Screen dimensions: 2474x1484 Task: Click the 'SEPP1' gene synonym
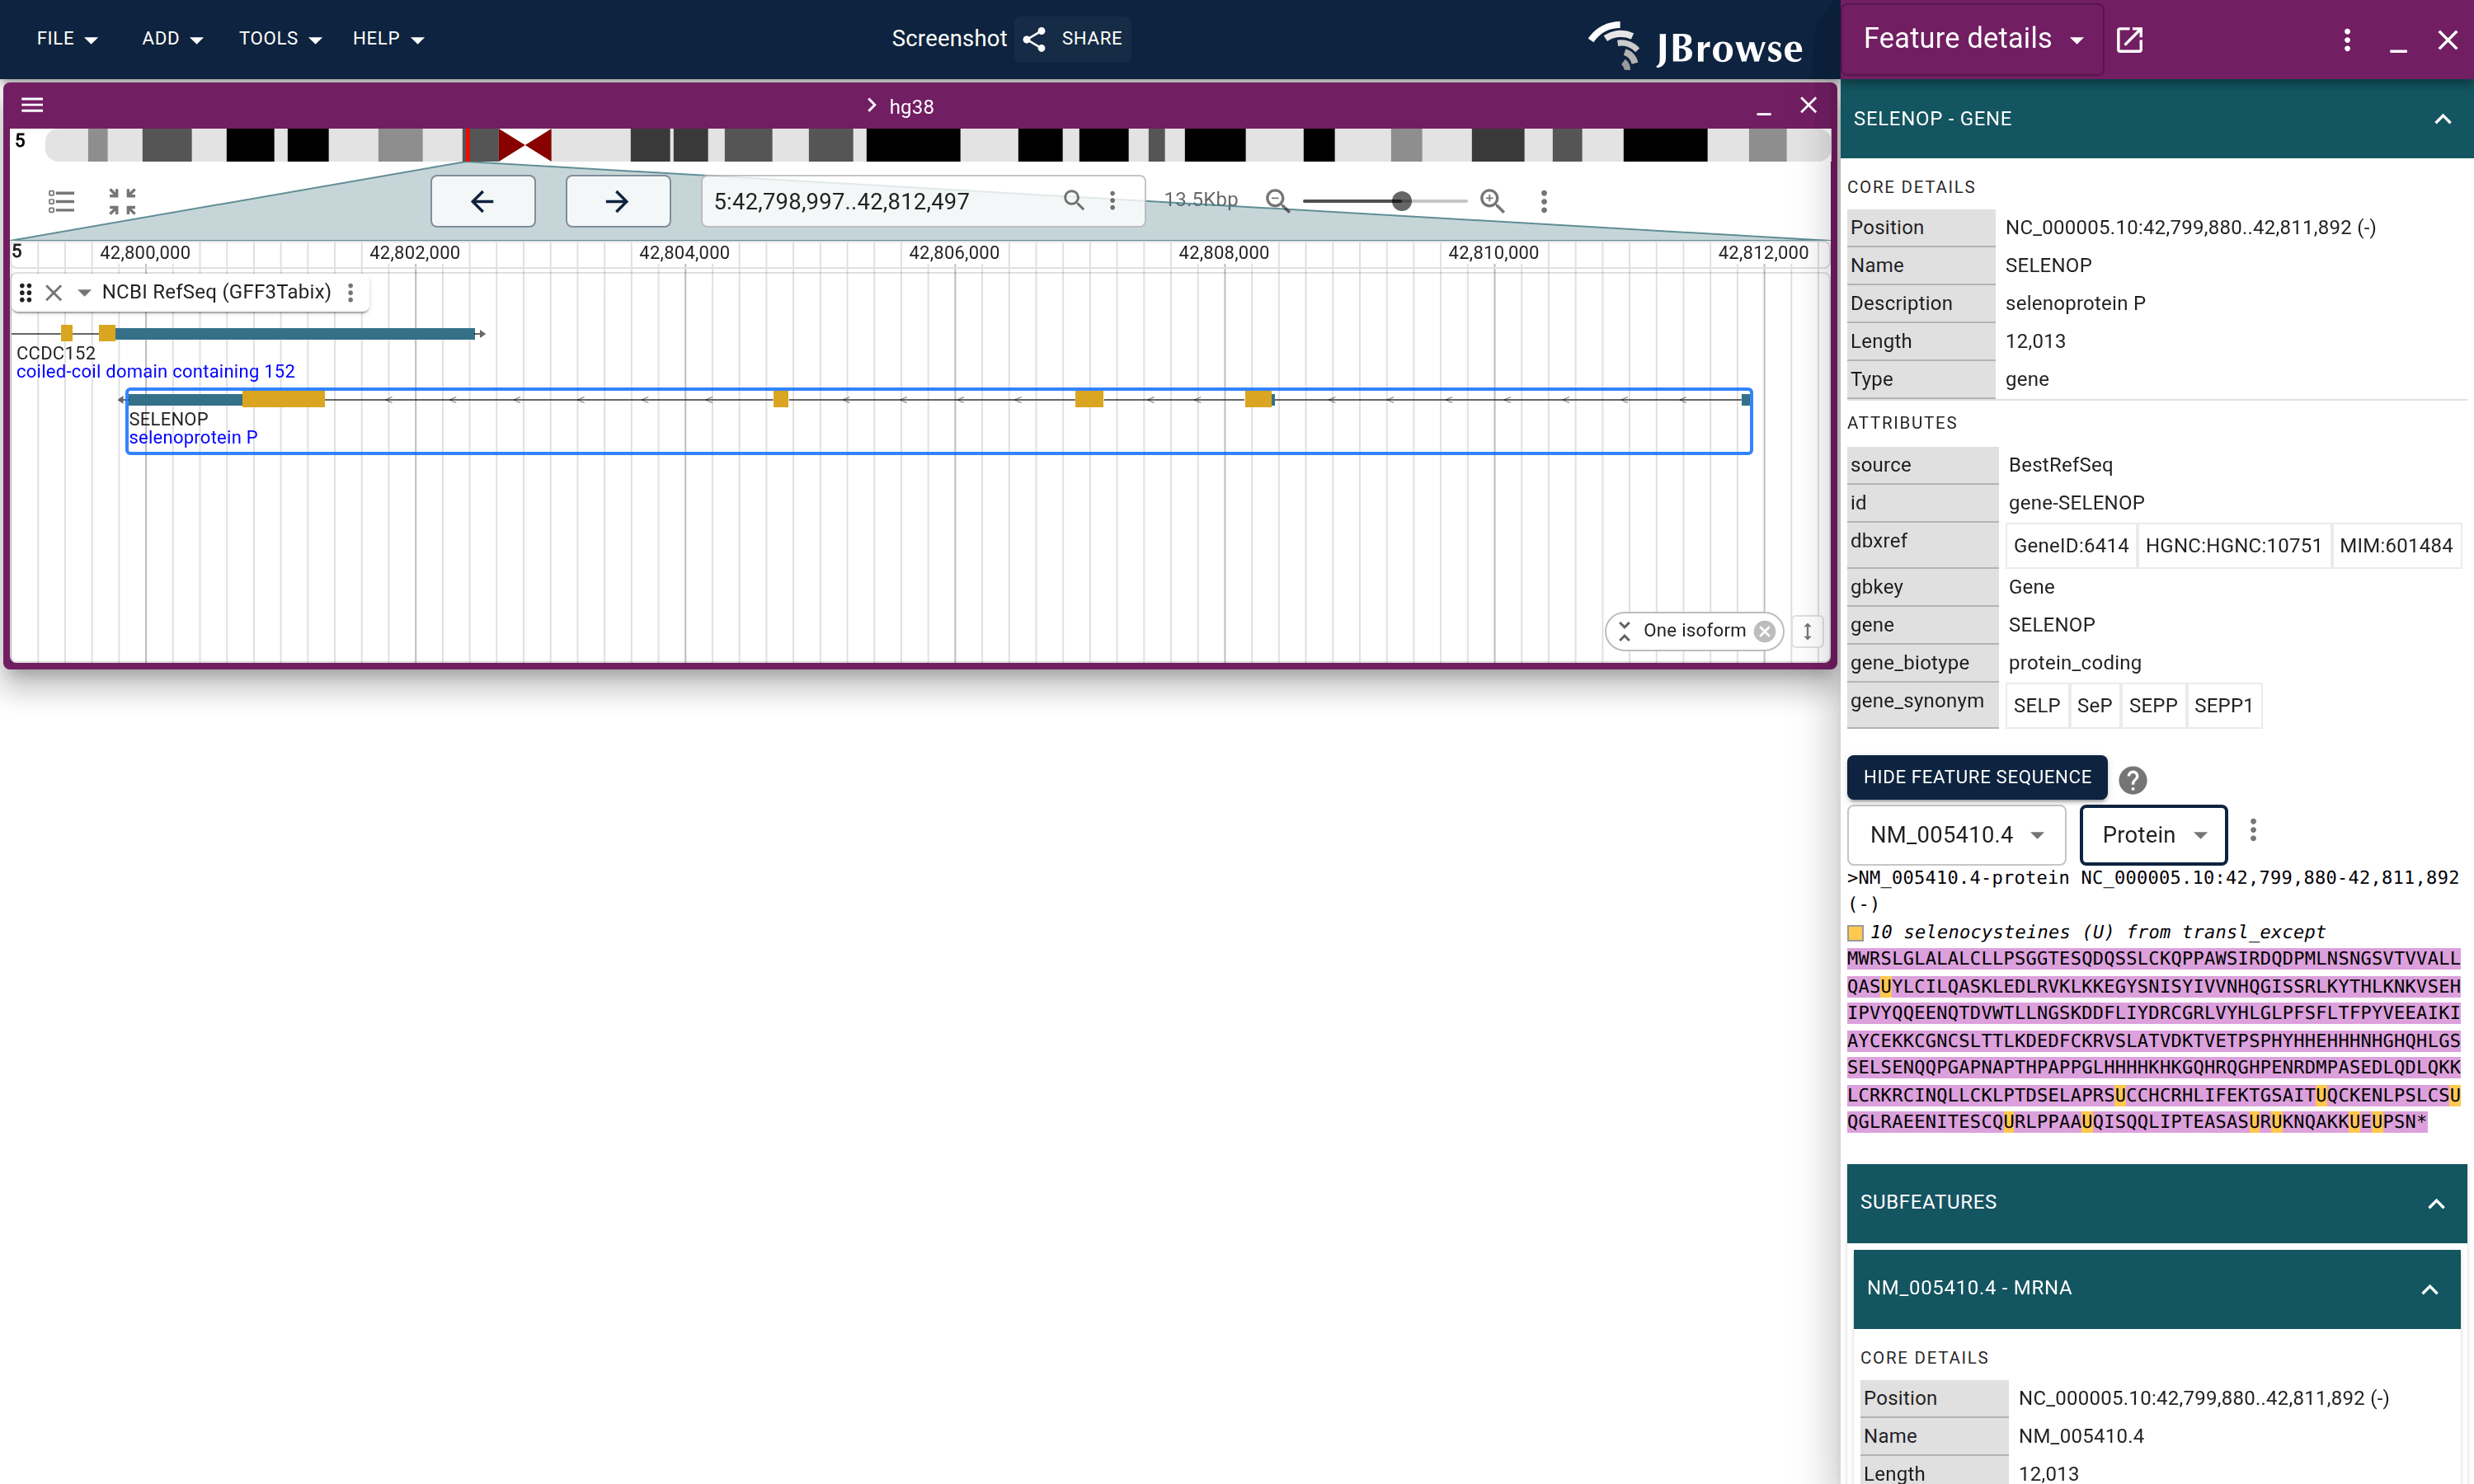click(x=2223, y=706)
